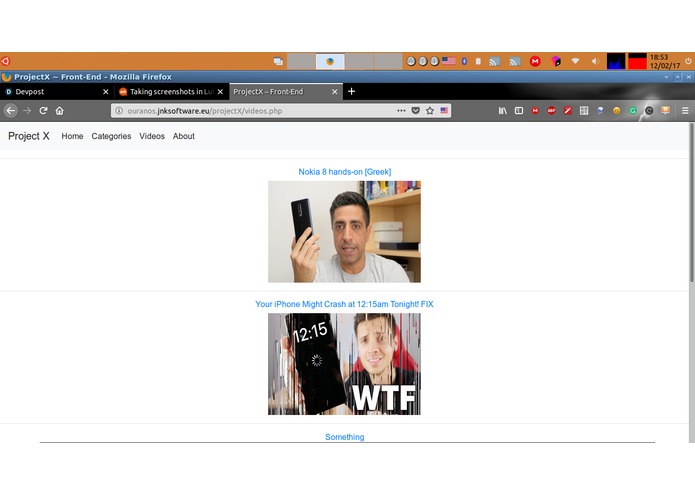Open the Wi-Fi network indicator in panel
The width and height of the screenshot is (695, 494).
coord(575,61)
